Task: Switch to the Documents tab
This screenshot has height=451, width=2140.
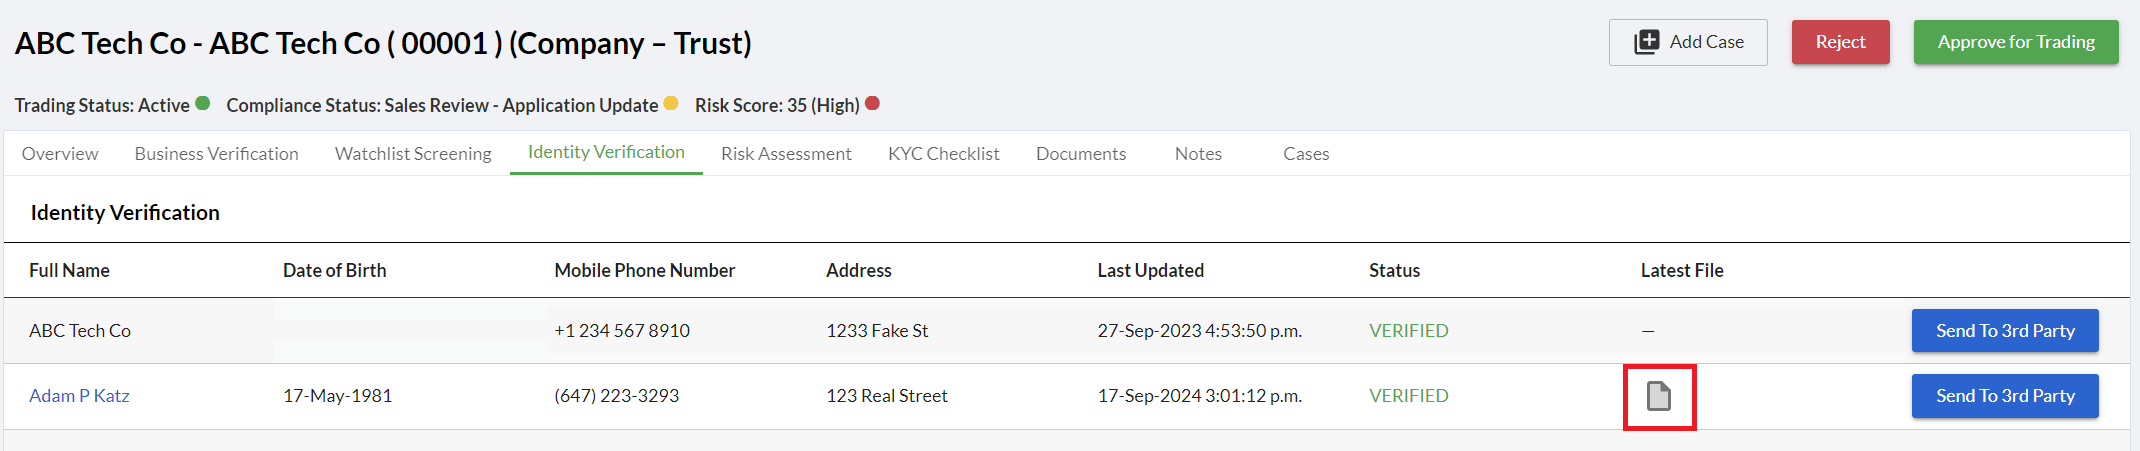Action: click(x=1081, y=154)
